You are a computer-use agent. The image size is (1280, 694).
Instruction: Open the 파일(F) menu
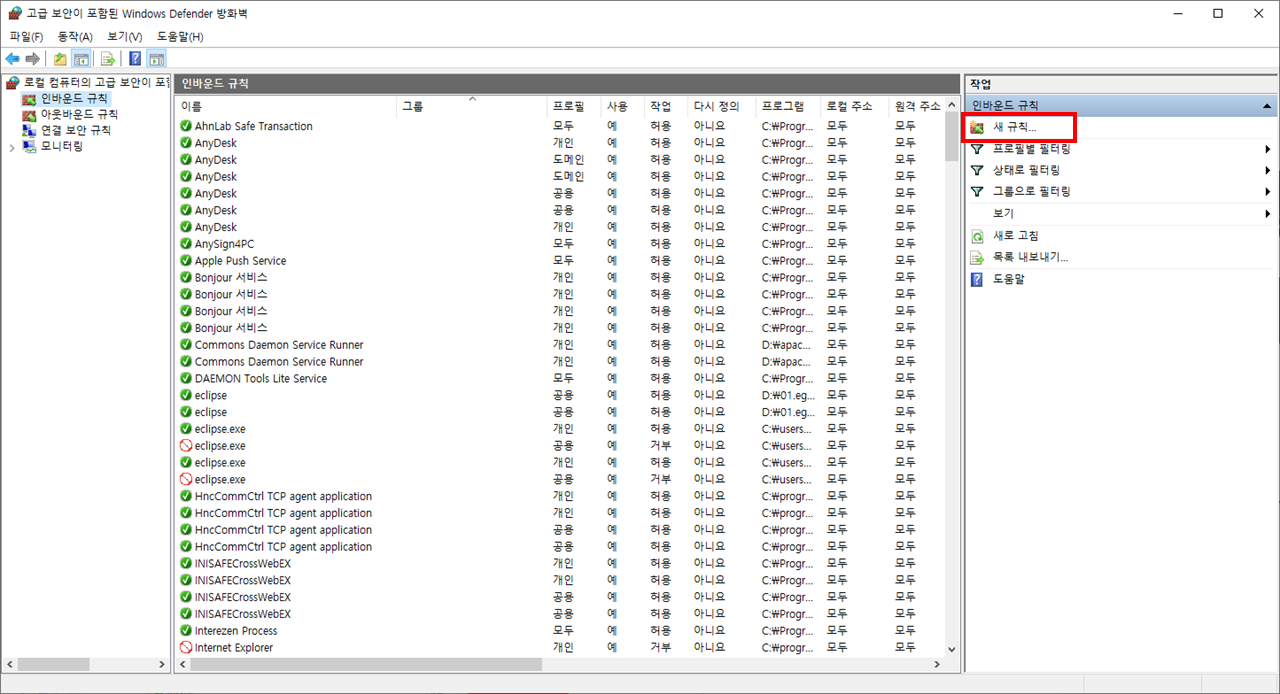point(26,36)
